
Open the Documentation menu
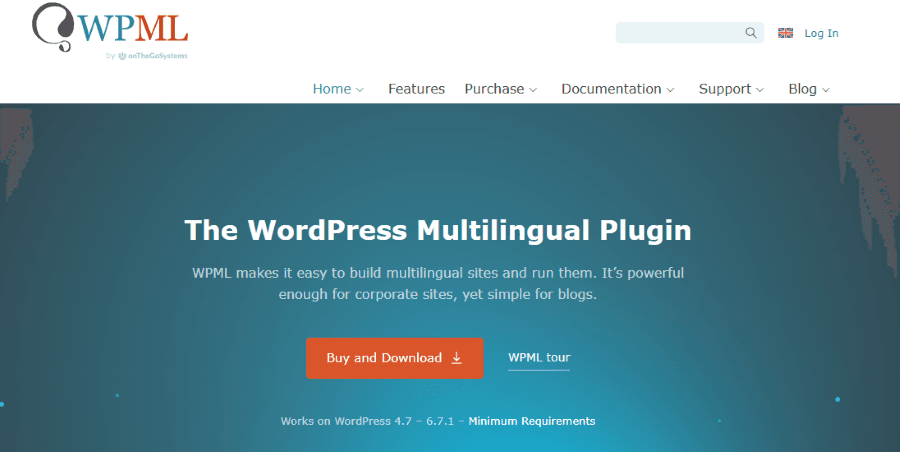611,89
